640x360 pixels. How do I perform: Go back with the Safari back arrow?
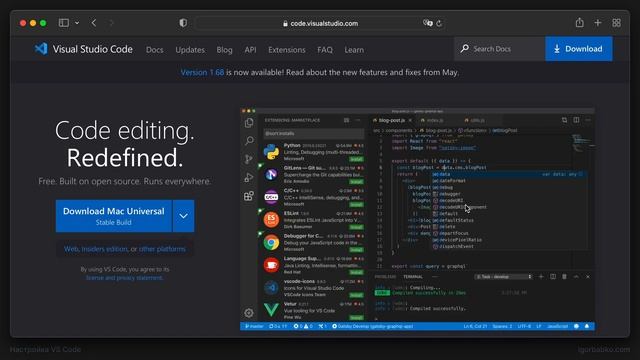coord(94,23)
